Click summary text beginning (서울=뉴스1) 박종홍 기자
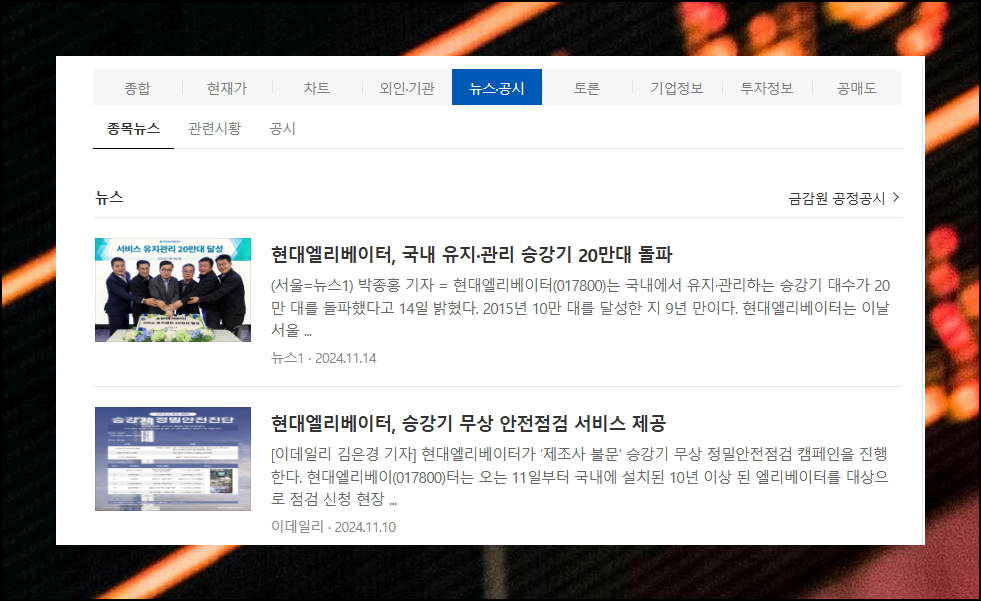Viewport: 981px width, 601px height. tap(580, 307)
